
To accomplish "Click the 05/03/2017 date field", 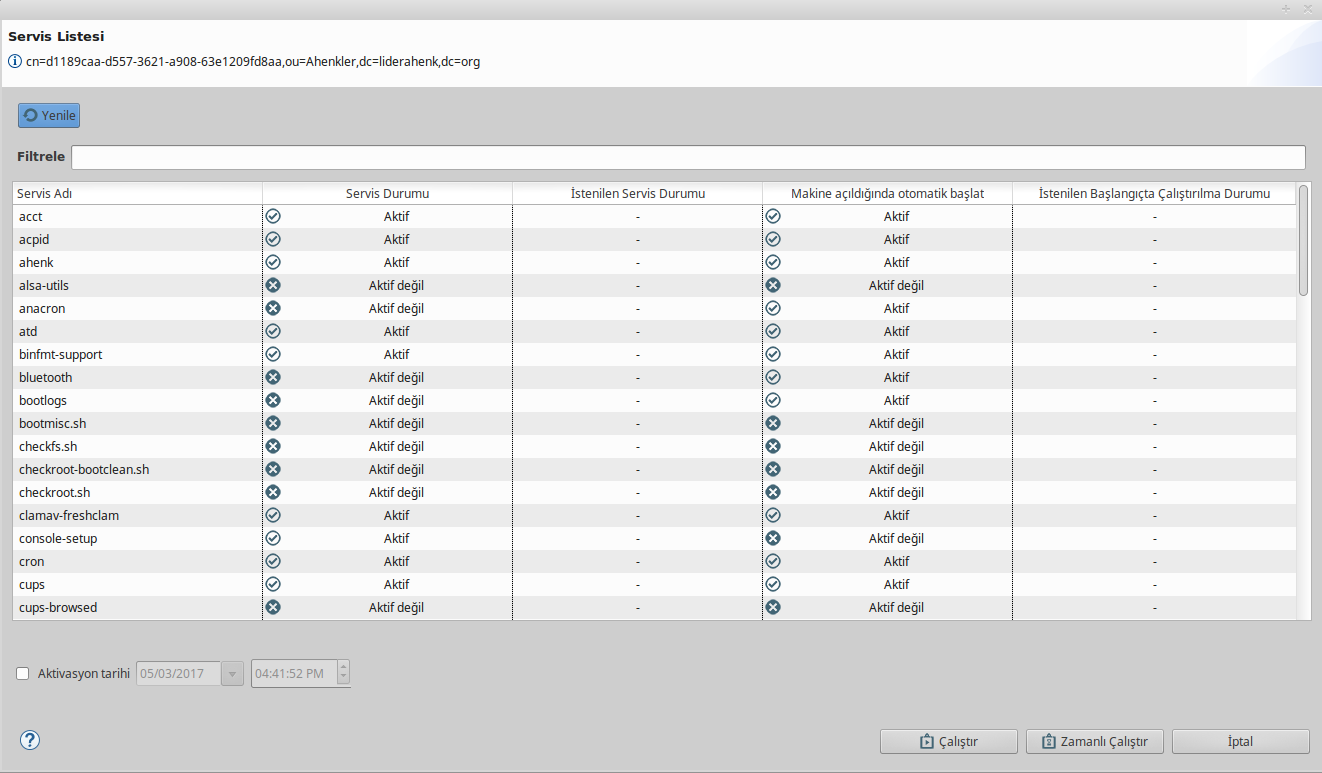I will (179, 674).
